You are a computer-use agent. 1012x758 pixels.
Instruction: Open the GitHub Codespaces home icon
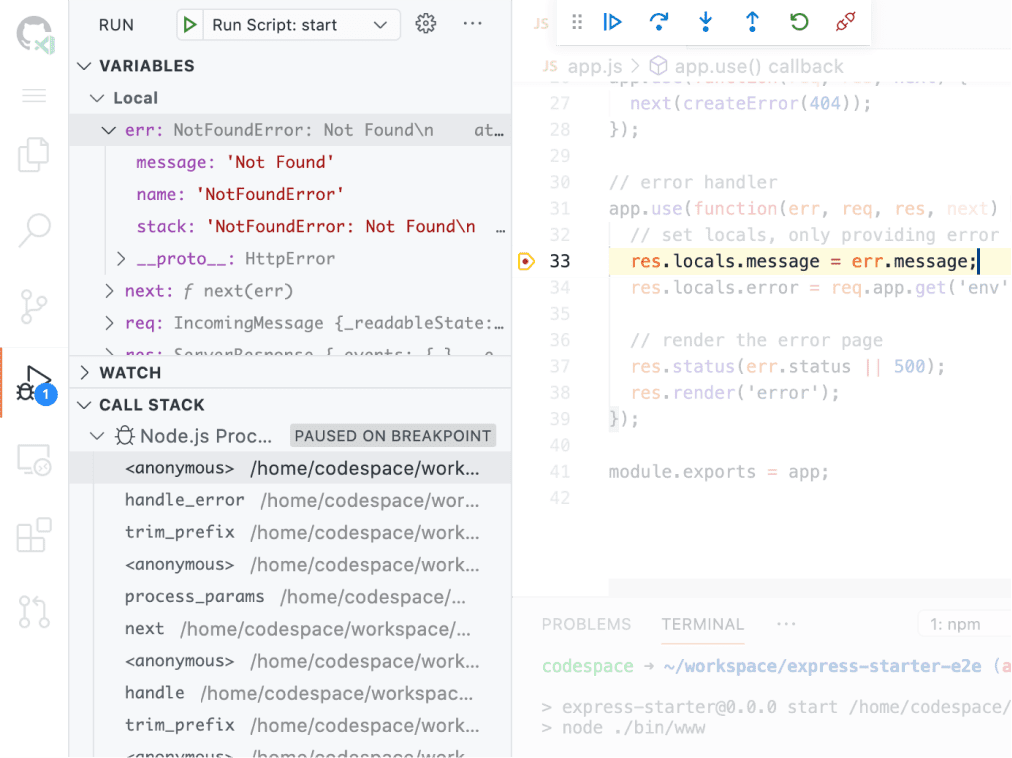coord(35,35)
